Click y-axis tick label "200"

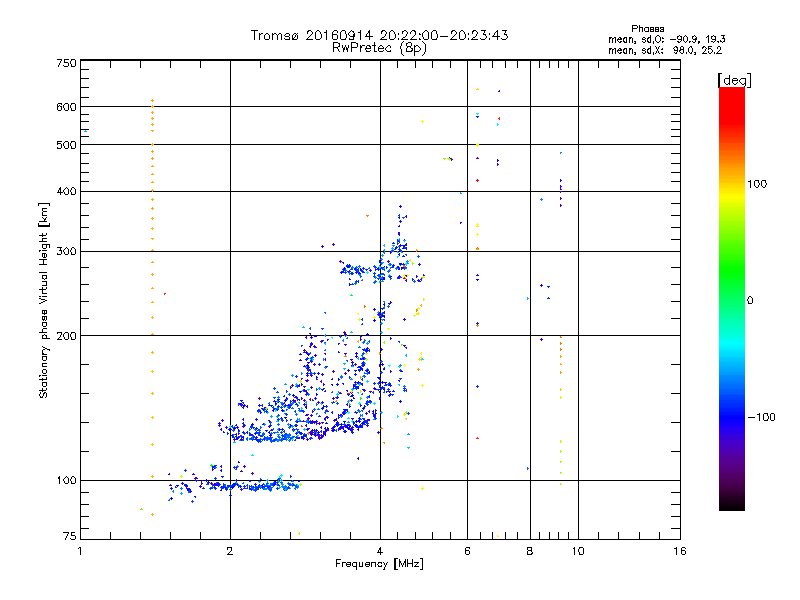(x=66, y=336)
